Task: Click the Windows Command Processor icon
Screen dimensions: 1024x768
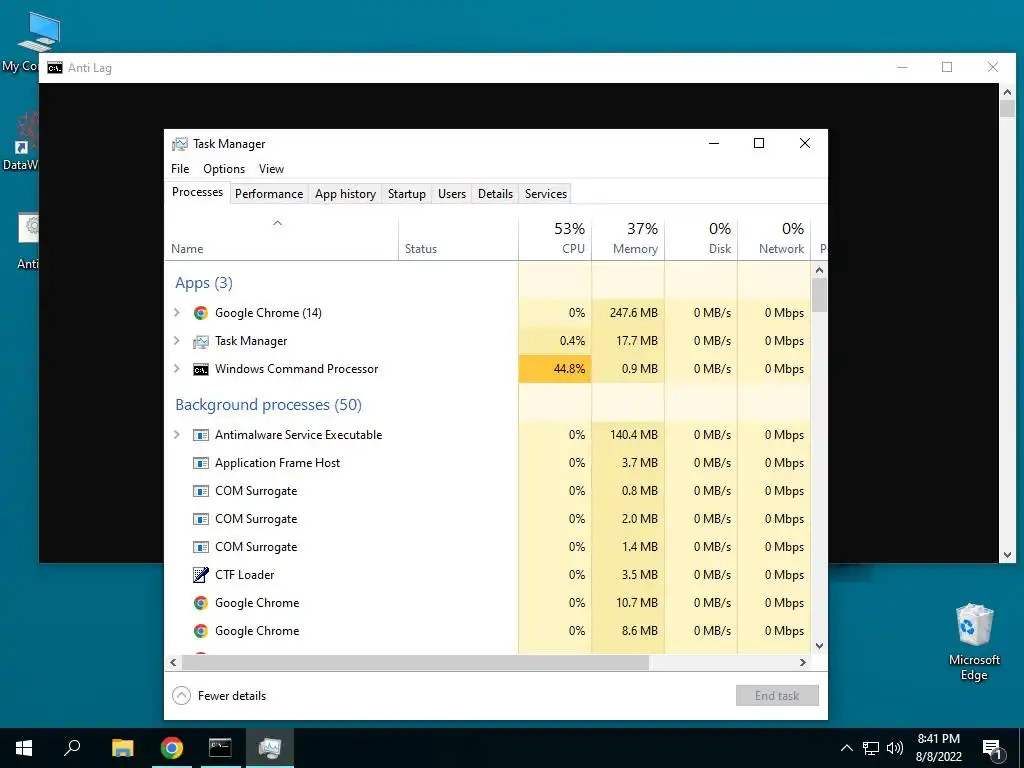Action: click(x=200, y=369)
